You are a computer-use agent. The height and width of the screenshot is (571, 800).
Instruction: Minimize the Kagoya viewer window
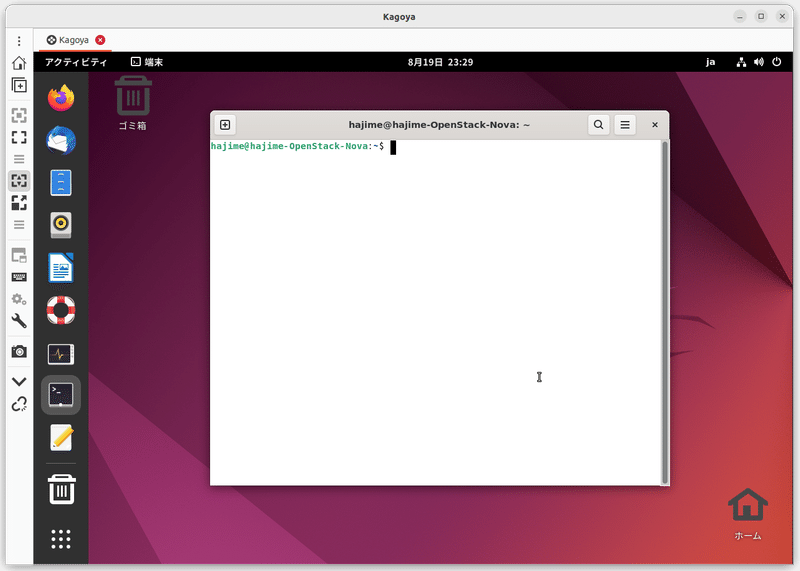pos(740,16)
